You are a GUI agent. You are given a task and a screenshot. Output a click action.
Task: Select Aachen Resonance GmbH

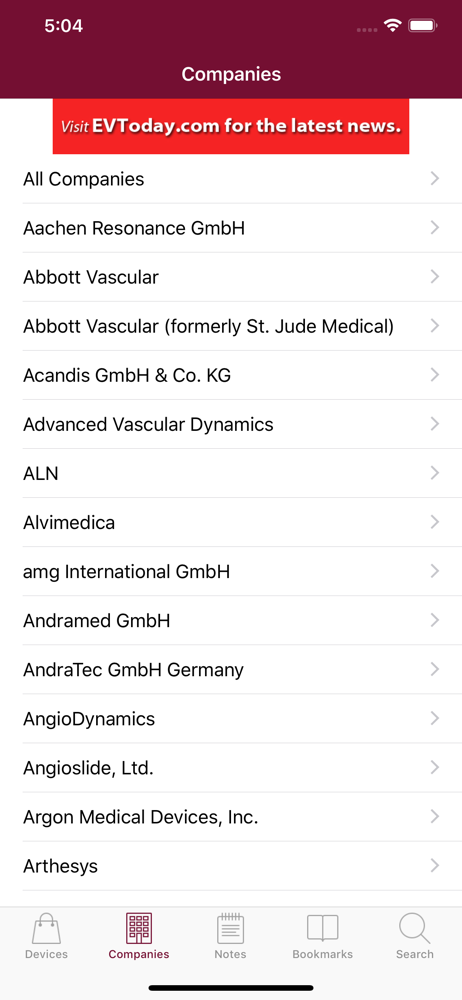[x=231, y=228]
